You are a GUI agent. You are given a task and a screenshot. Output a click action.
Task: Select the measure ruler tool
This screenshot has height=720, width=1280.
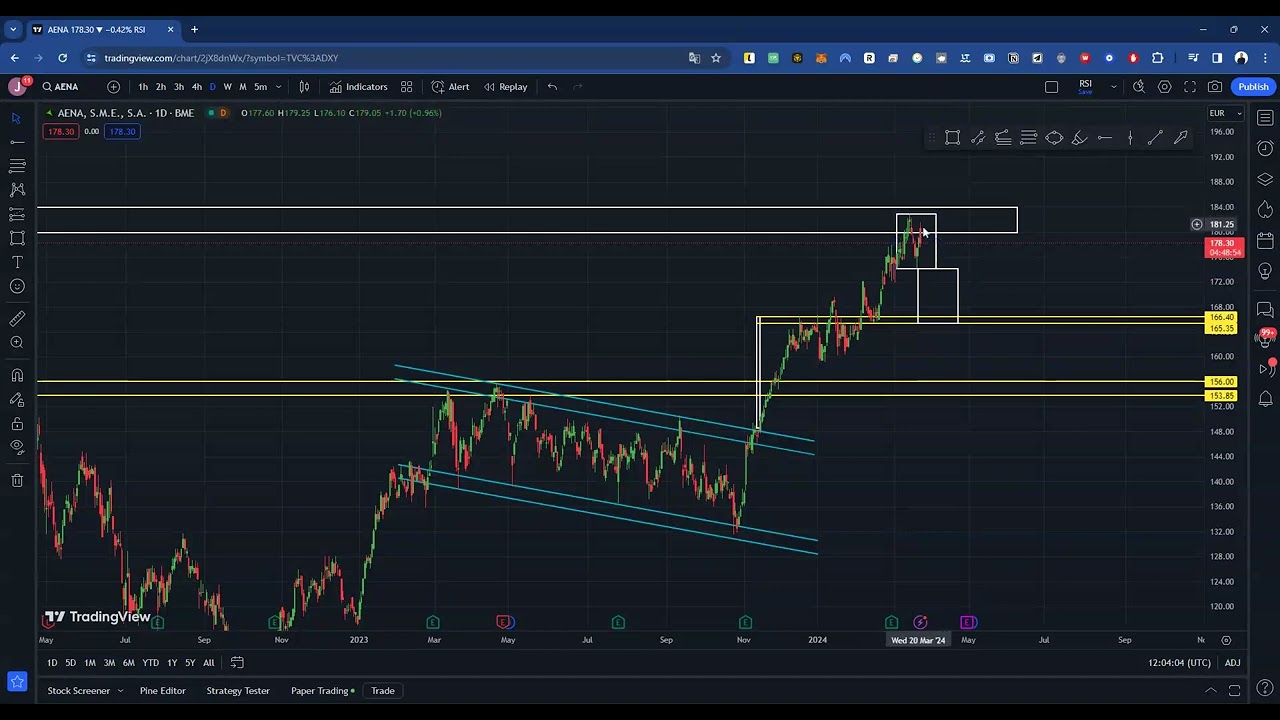[17, 319]
